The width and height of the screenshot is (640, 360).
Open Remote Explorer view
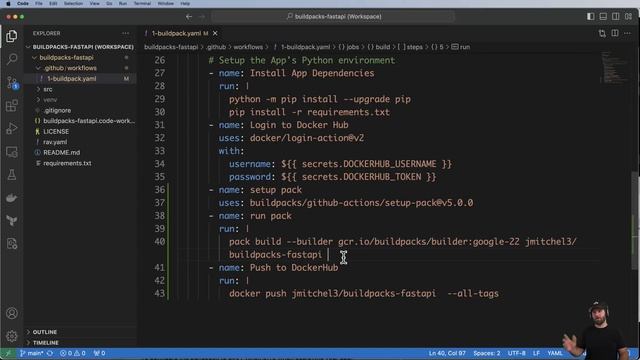click(12, 152)
